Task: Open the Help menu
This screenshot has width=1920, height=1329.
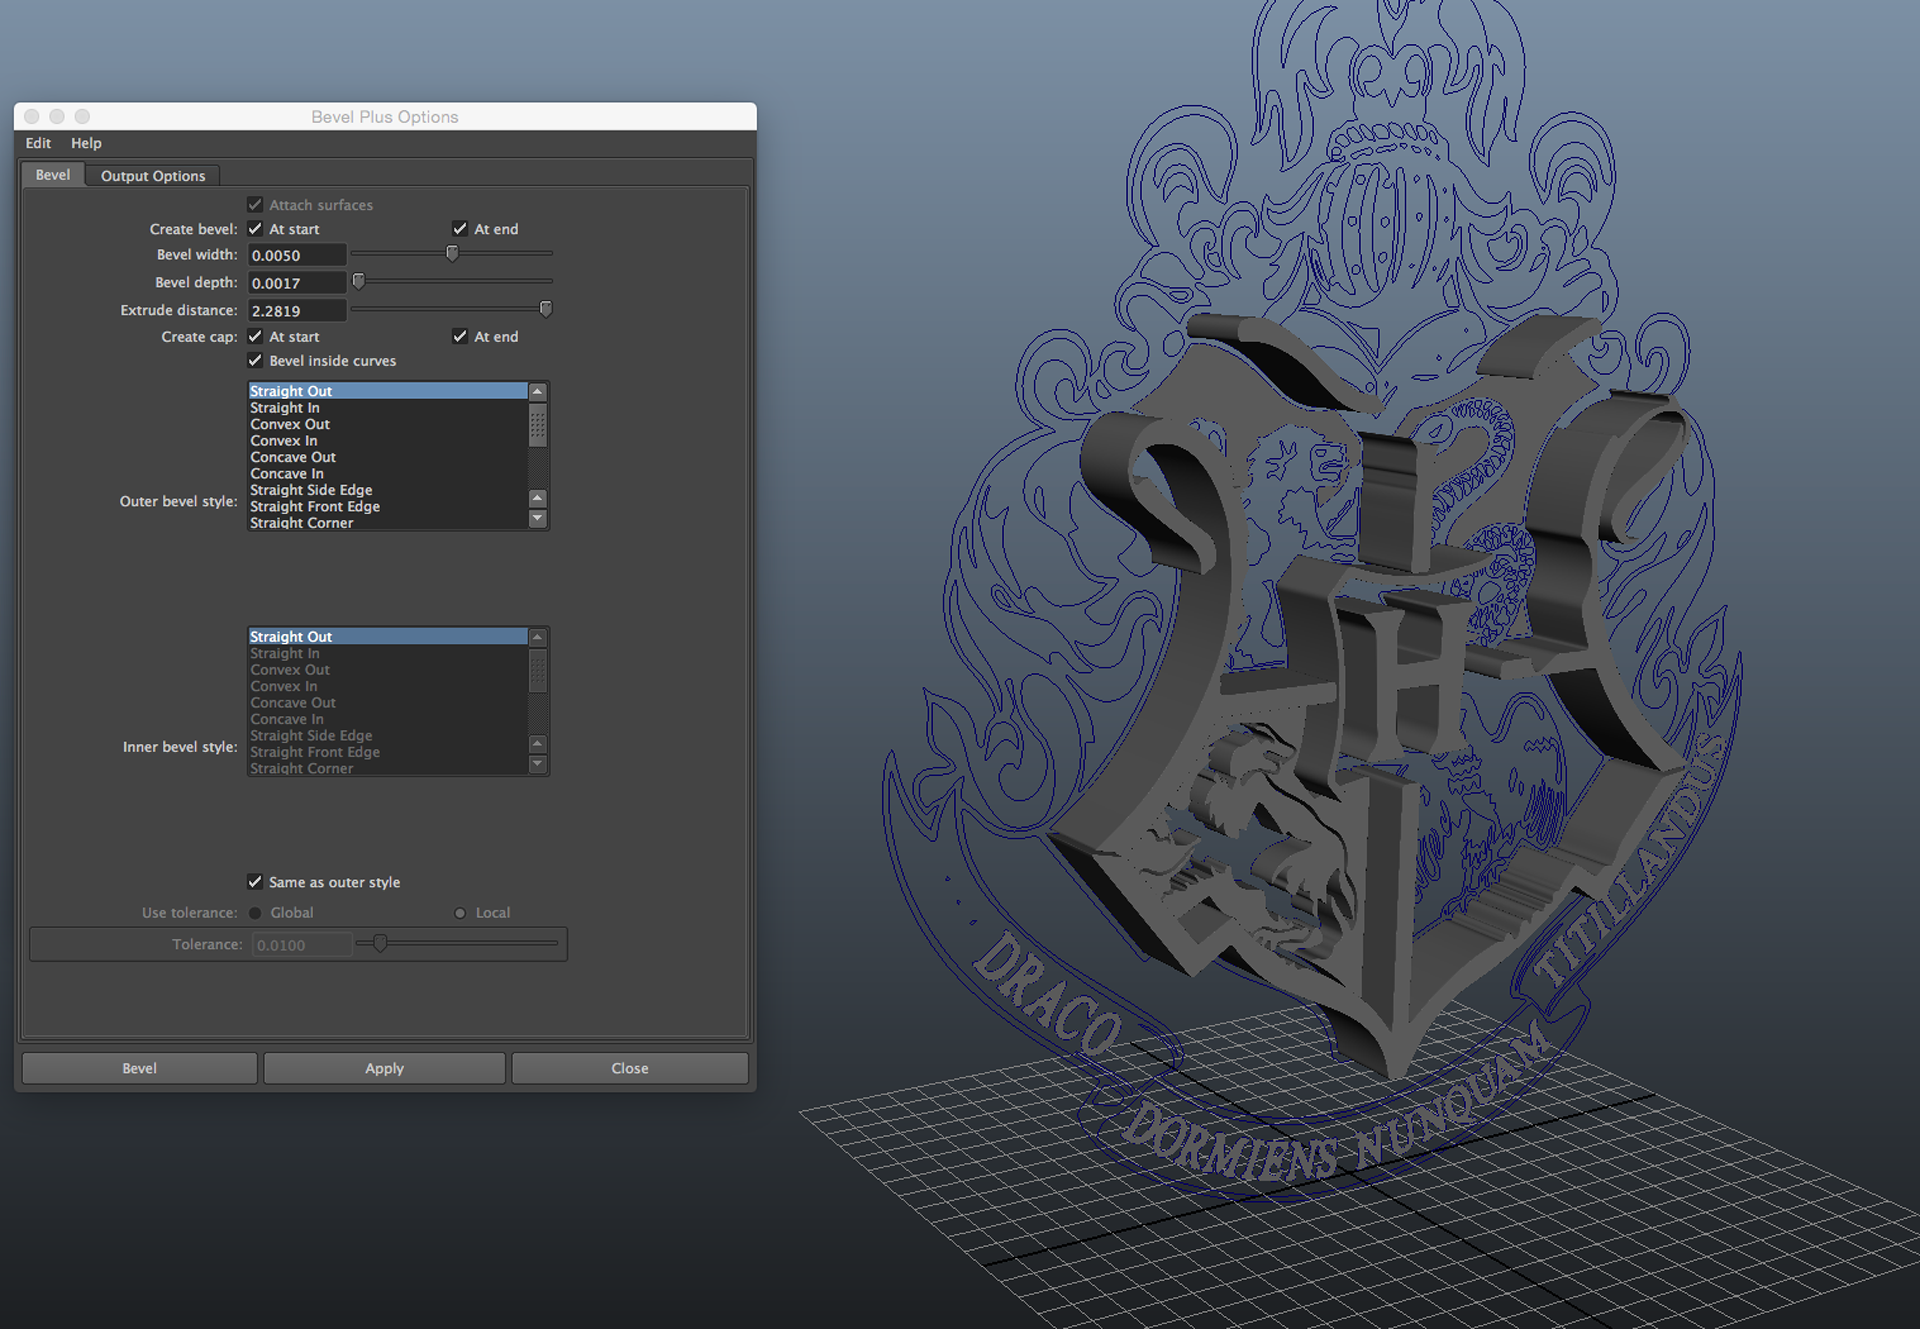Action: [86, 143]
